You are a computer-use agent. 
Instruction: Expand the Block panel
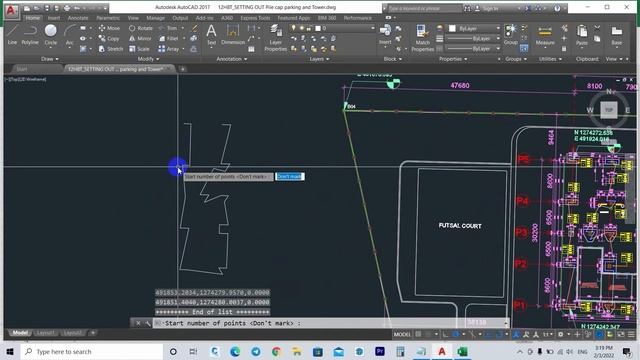point(392,59)
